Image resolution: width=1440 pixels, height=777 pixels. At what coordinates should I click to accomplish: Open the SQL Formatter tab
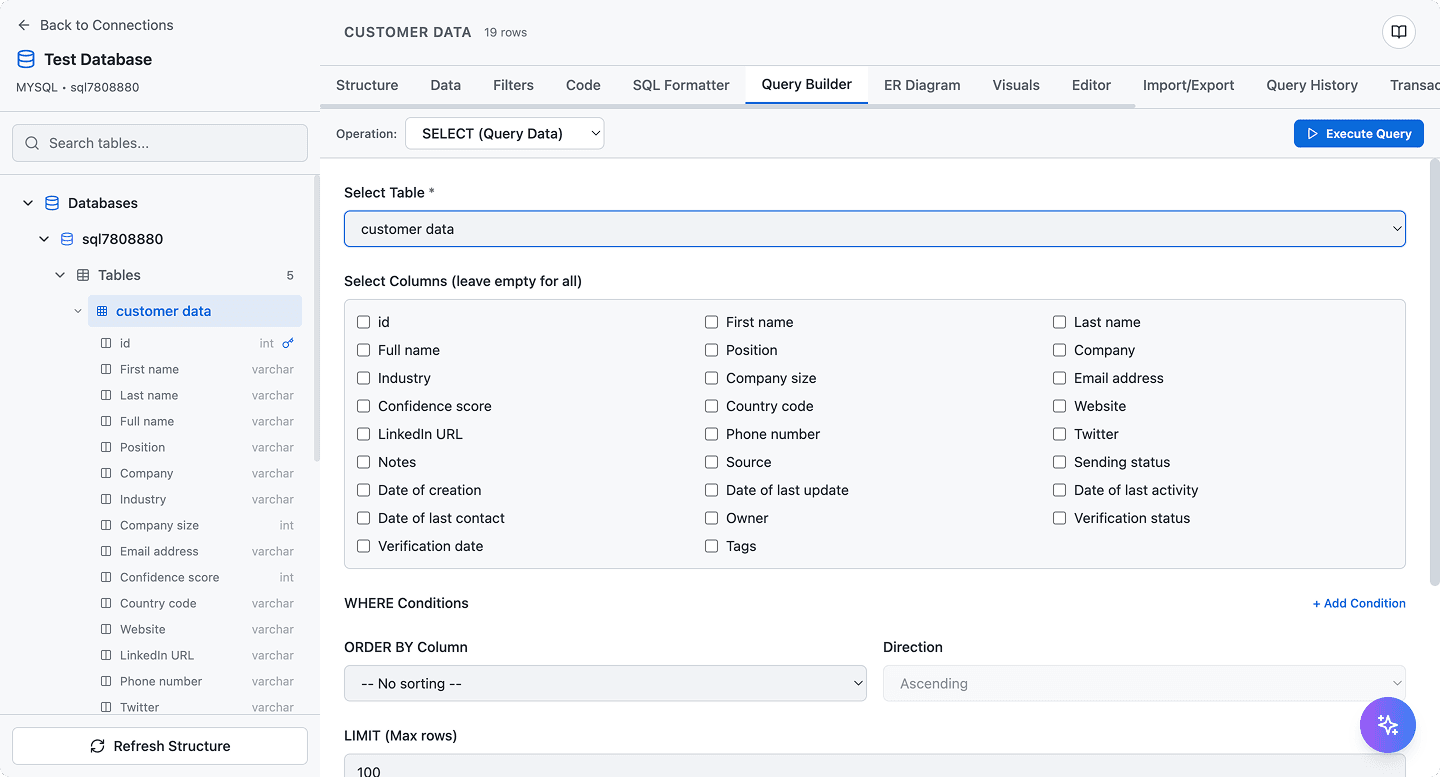click(681, 85)
